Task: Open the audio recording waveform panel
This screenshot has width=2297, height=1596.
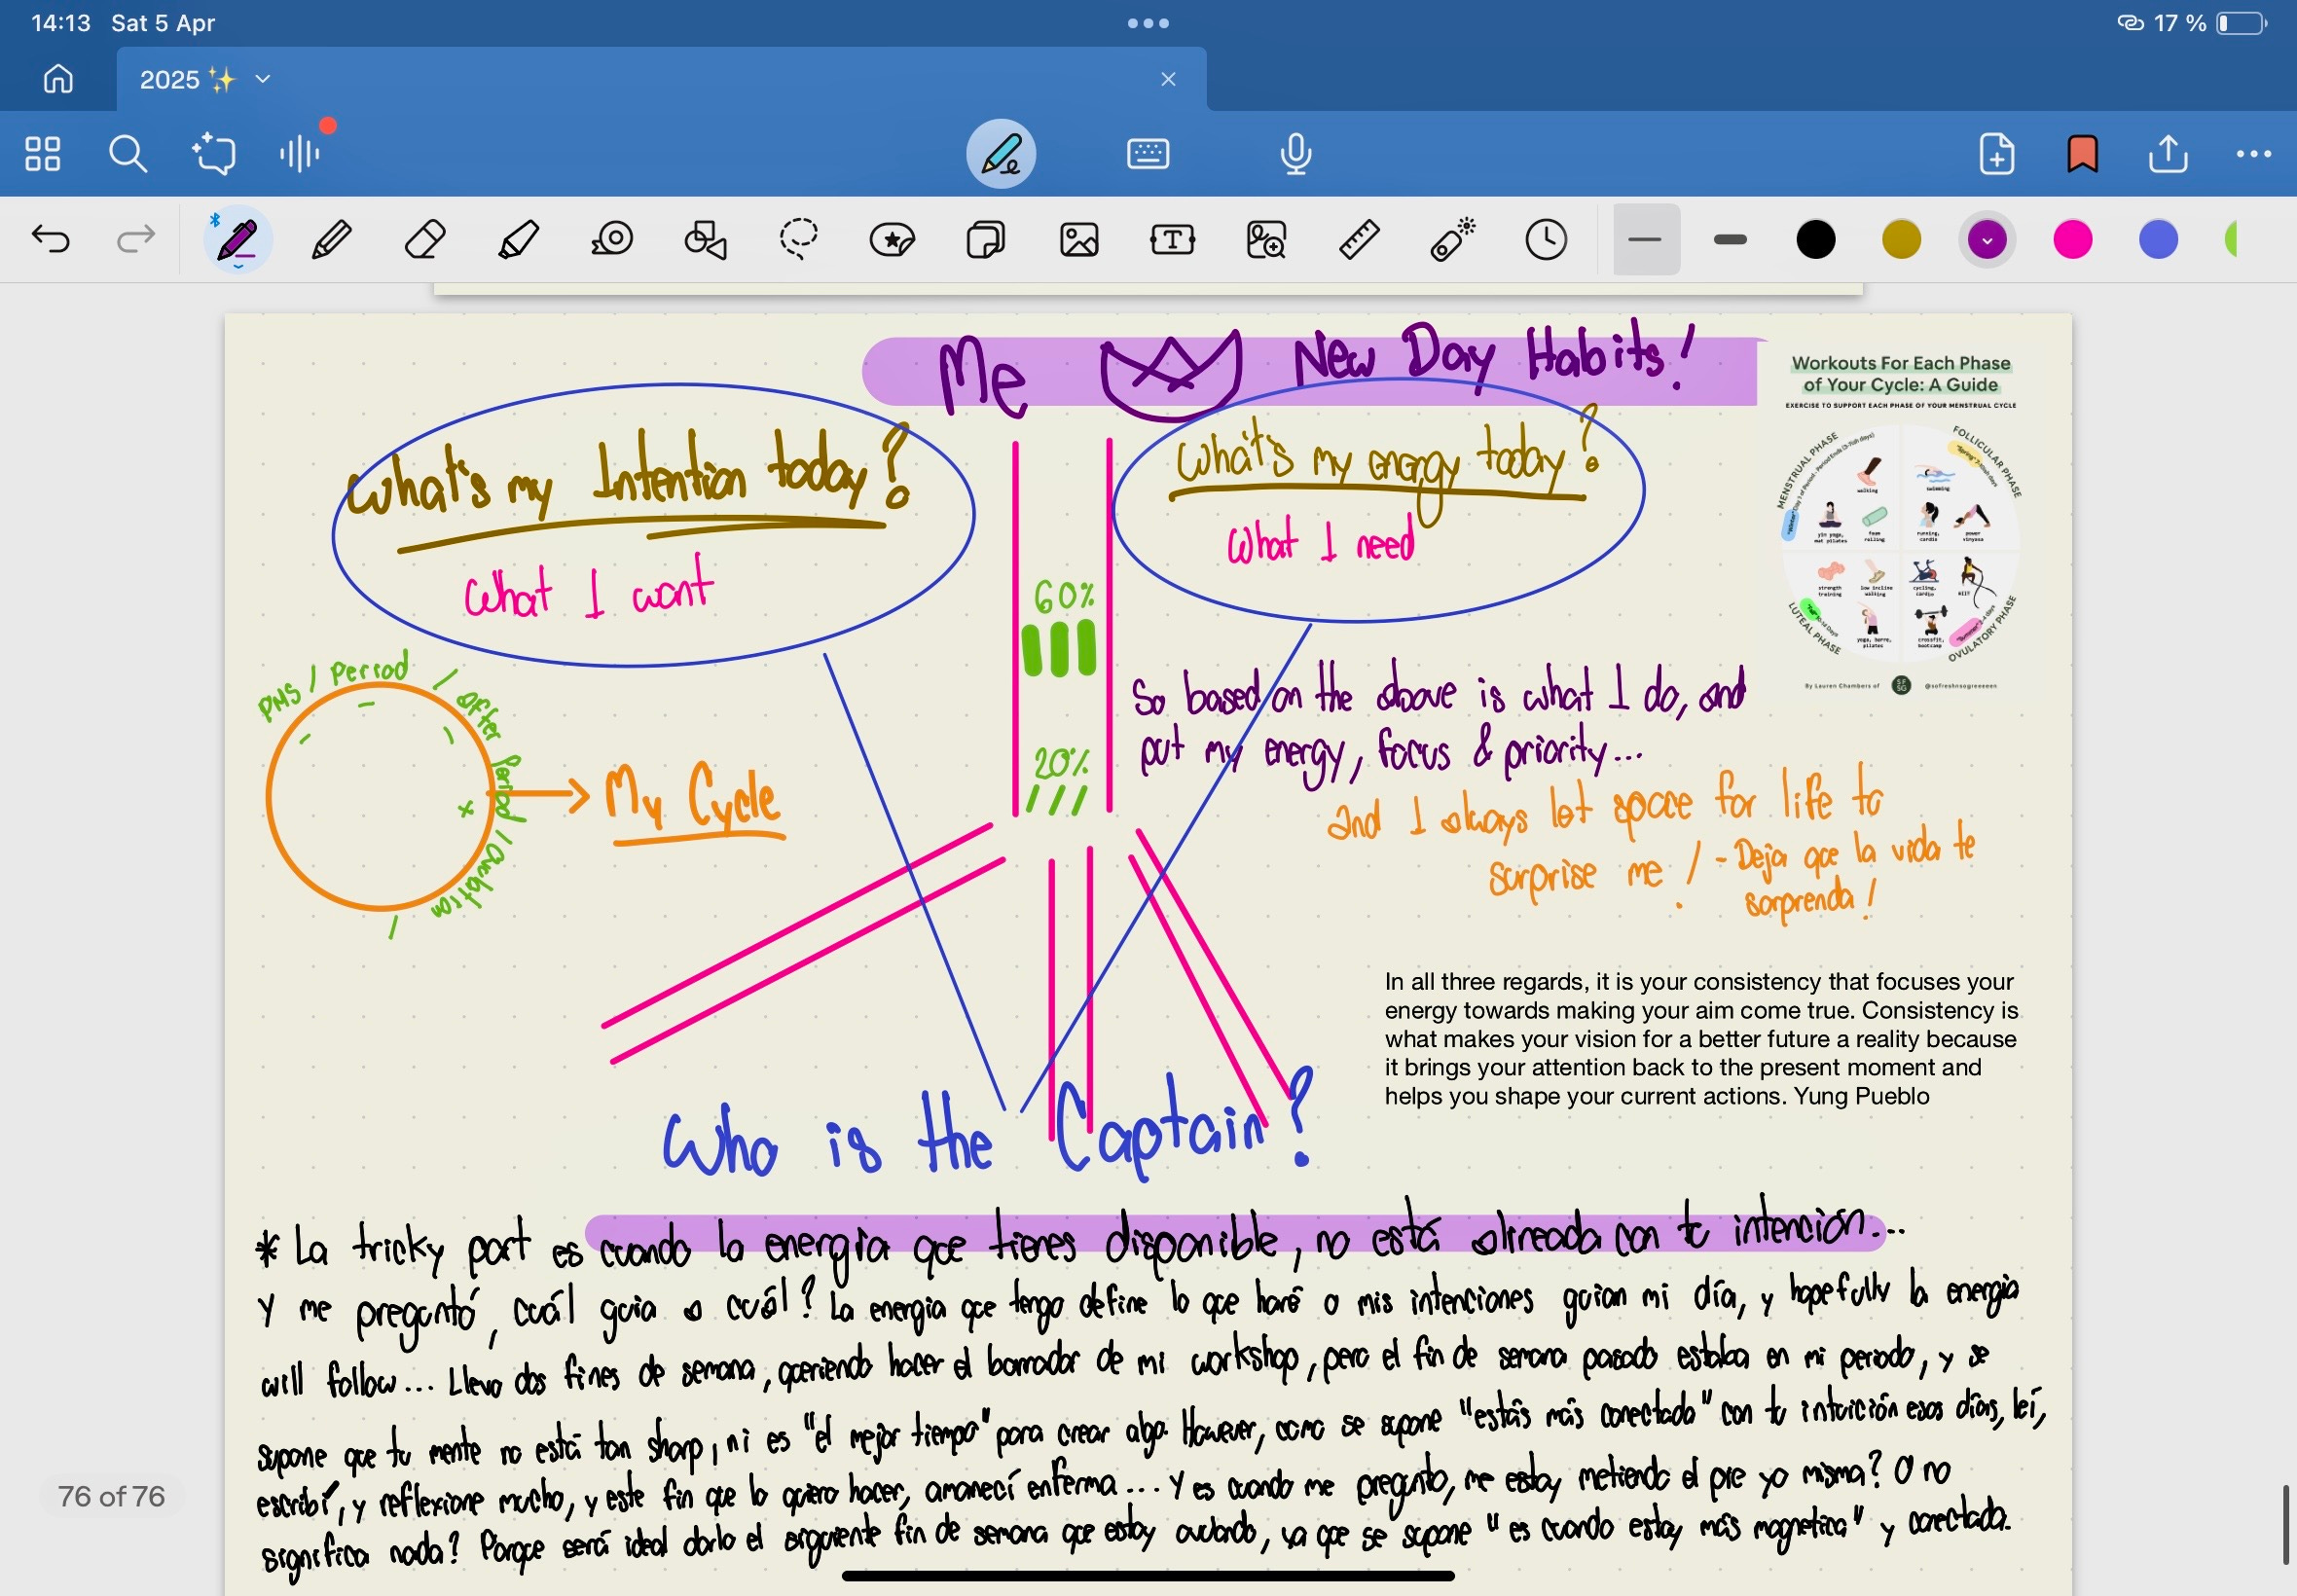Action: coord(299,154)
